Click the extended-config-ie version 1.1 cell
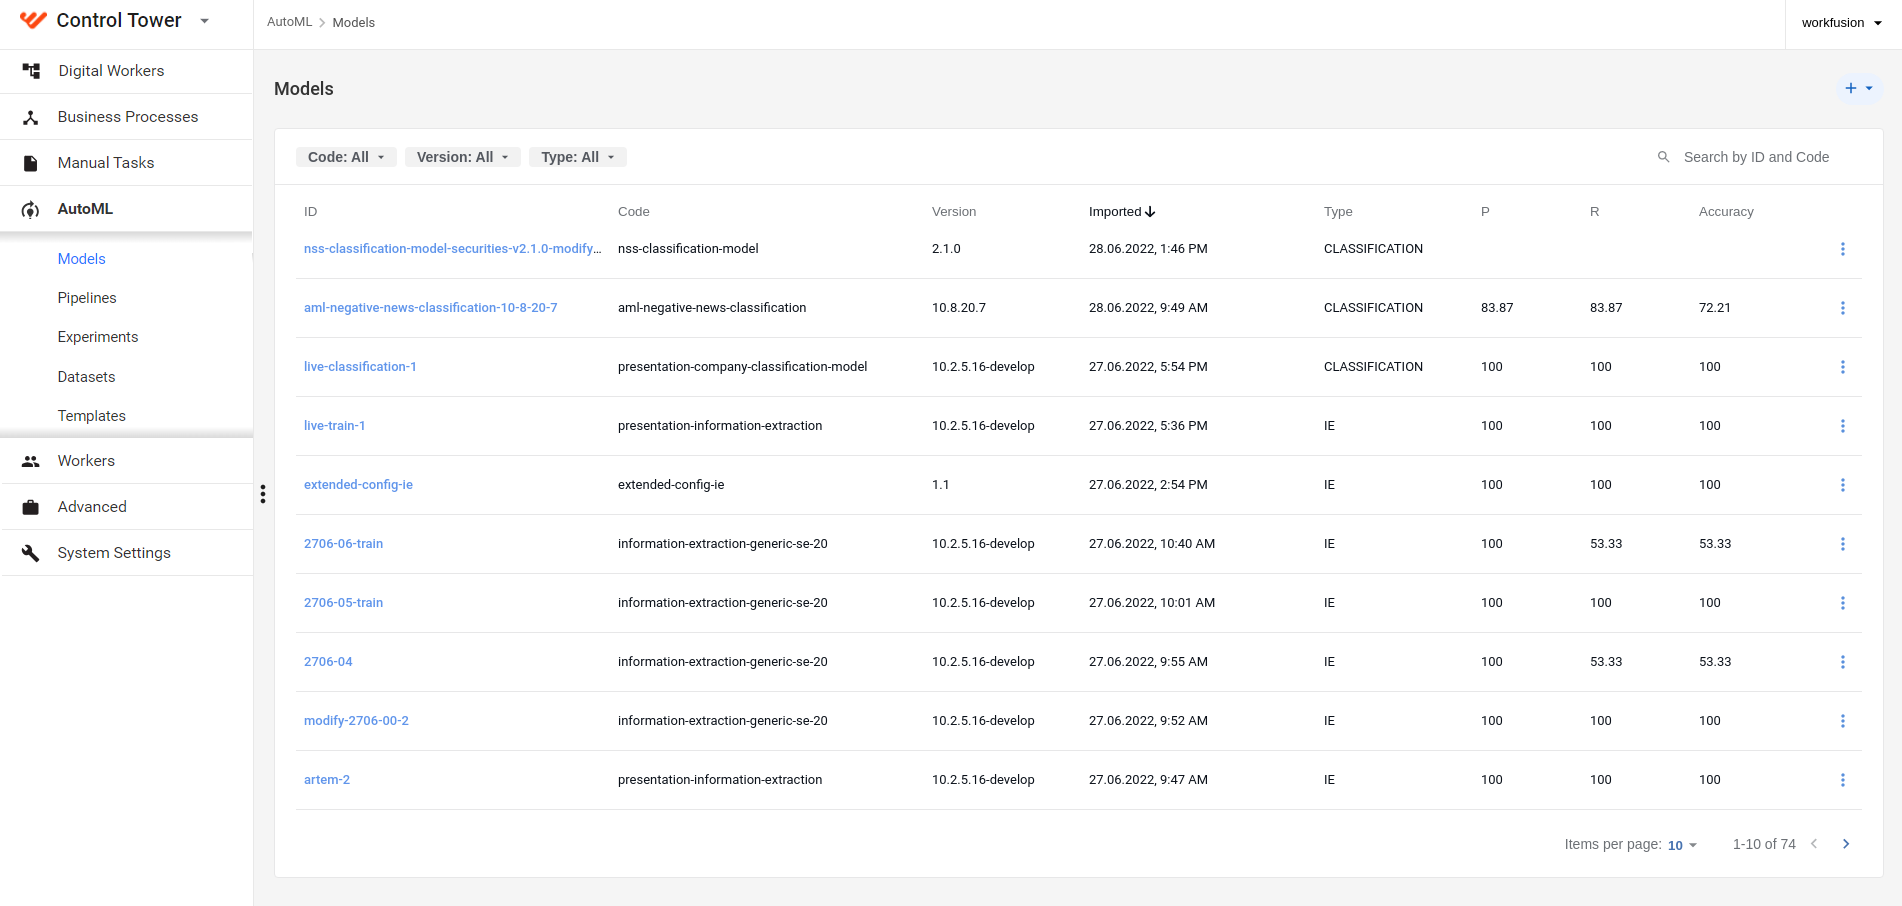Image resolution: width=1902 pixels, height=906 pixels. (x=941, y=485)
